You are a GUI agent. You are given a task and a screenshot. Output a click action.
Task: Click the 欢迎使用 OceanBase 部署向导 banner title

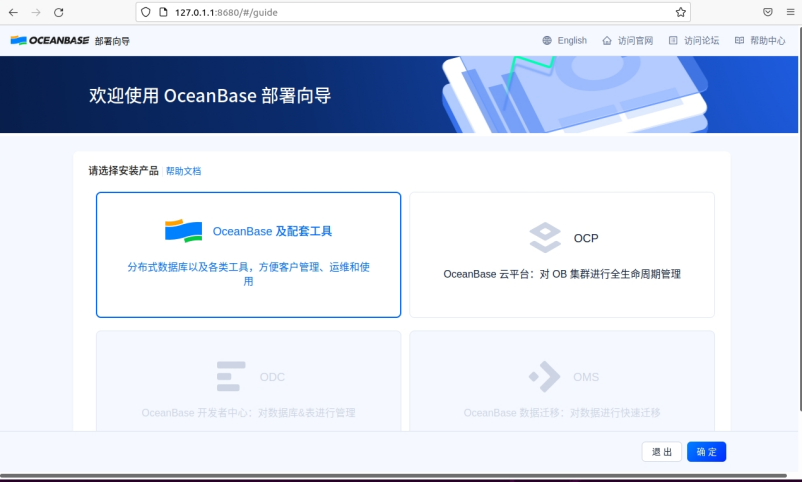coord(210,96)
